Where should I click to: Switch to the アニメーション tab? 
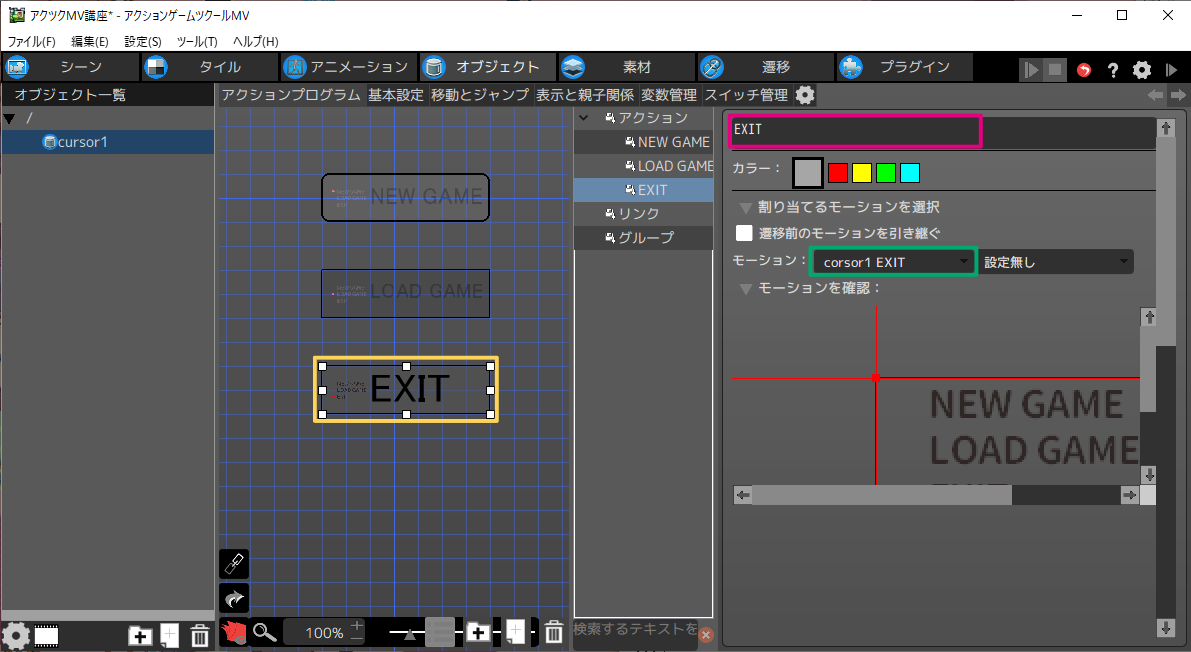tap(347, 67)
